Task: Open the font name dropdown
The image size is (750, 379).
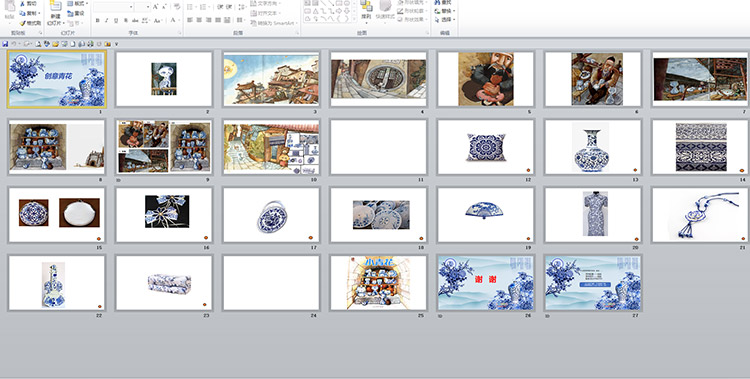Action: (131, 7)
